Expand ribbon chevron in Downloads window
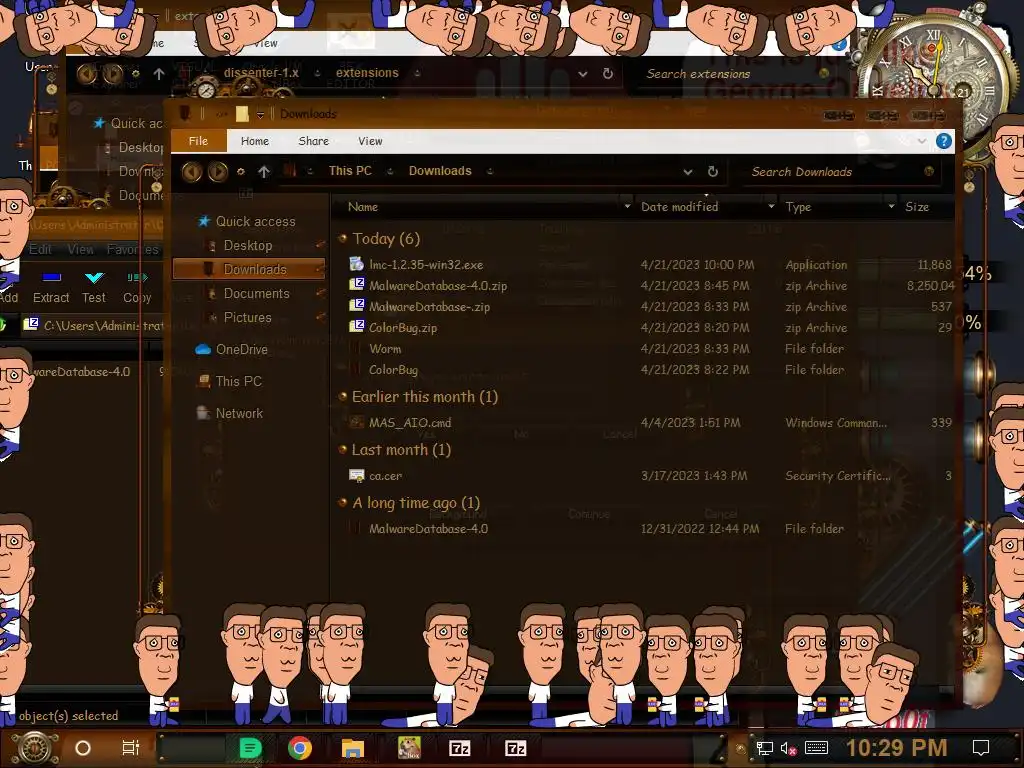Image resolution: width=1024 pixels, height=768 pixels. tap(921, 141)
